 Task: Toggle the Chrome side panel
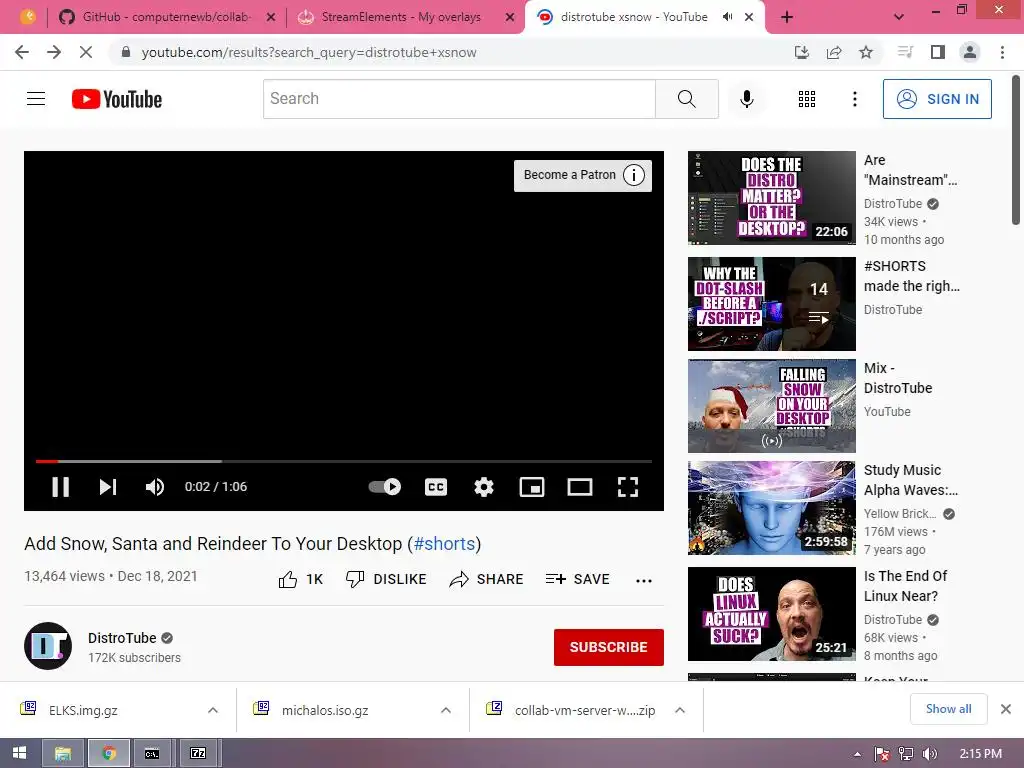[x=938, y=52]
